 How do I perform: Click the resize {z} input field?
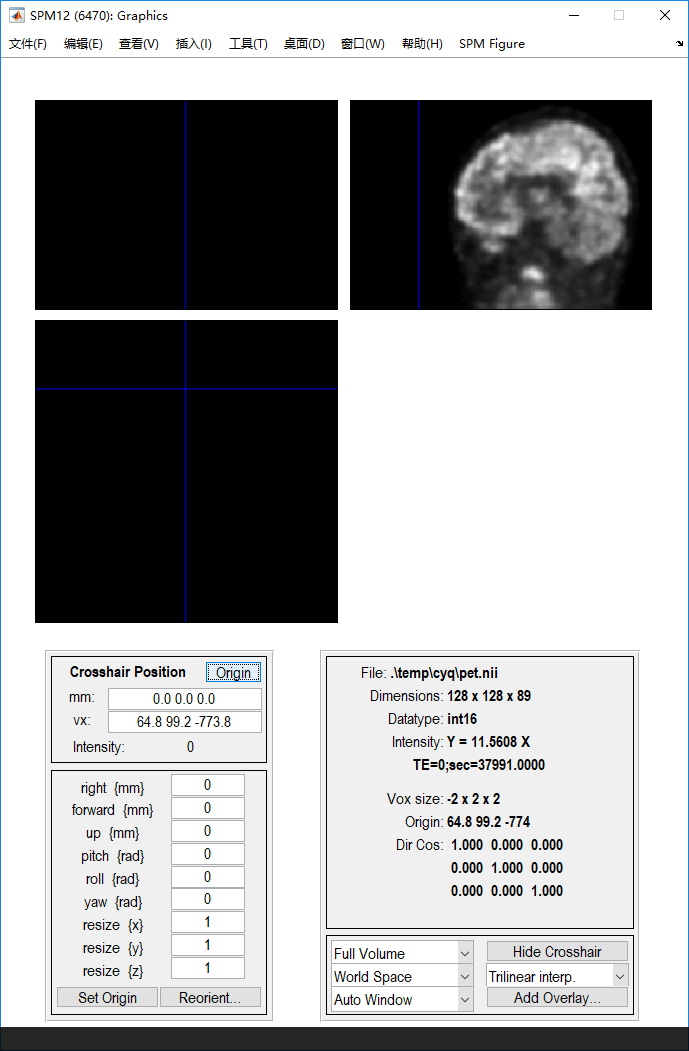coord(208,968)
